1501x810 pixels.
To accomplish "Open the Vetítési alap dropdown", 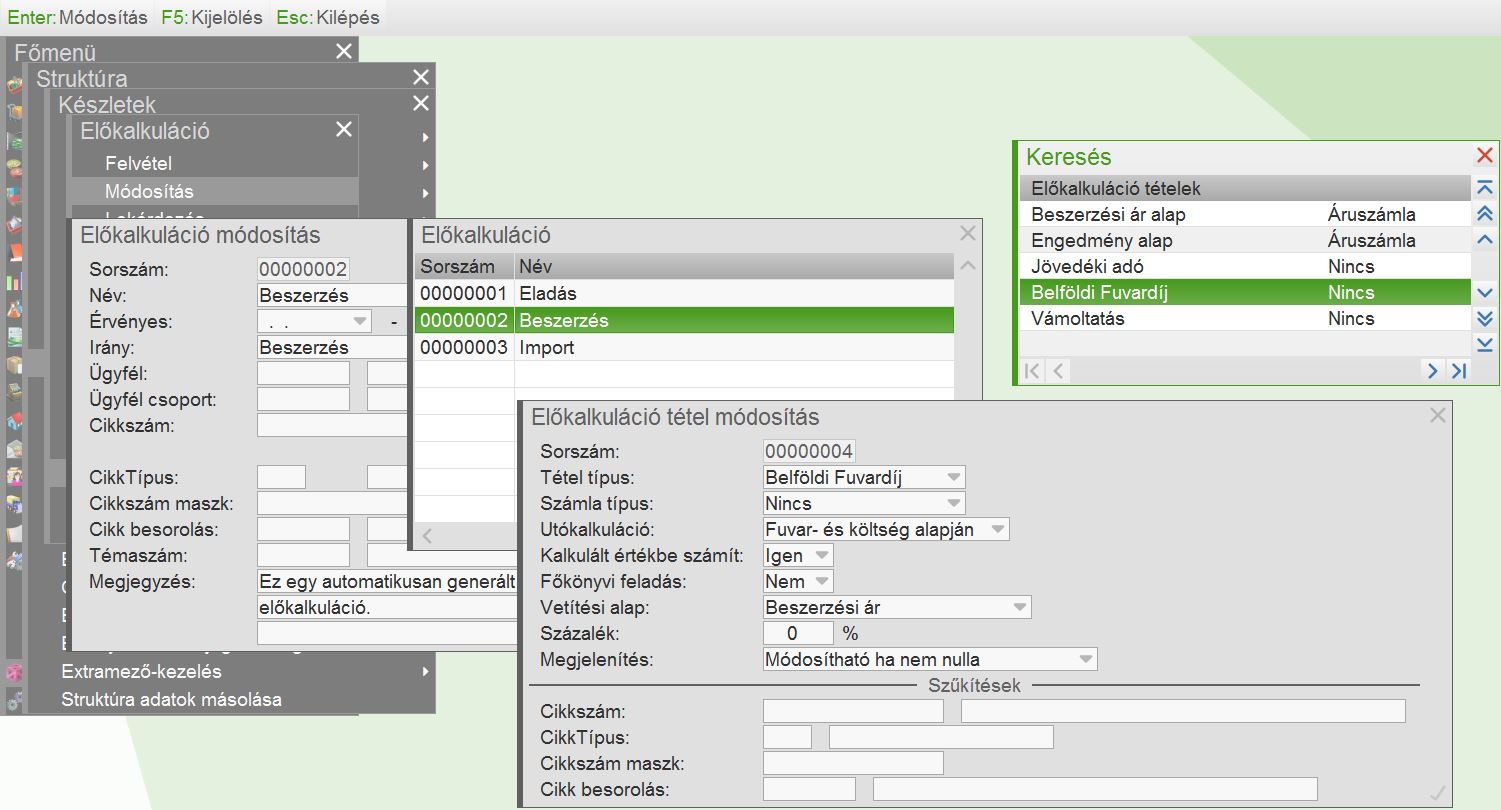I will [x=1019, y=608].
